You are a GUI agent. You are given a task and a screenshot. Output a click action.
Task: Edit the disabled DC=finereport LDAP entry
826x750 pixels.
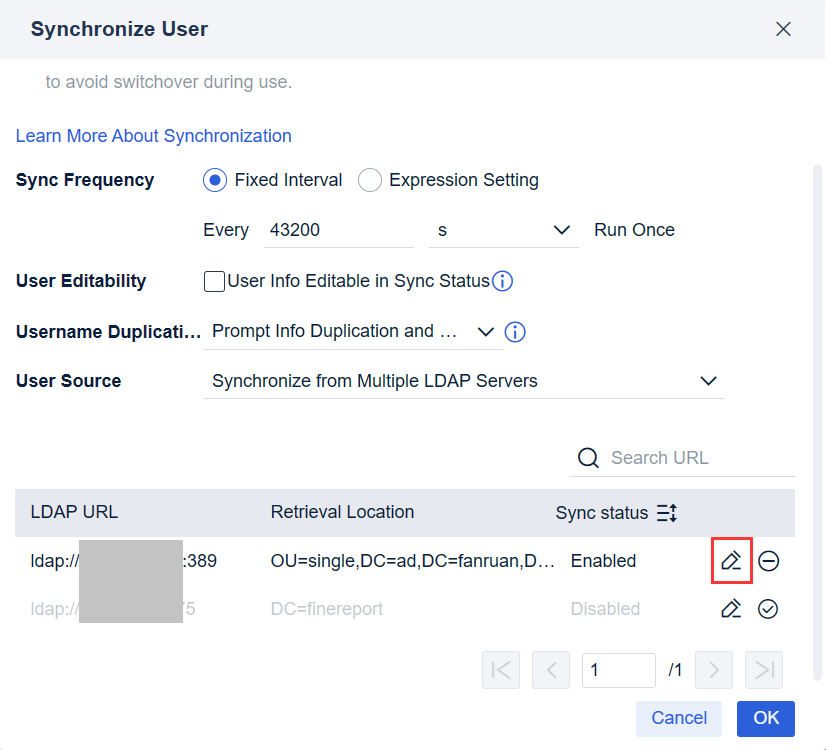tap(731, 608)
